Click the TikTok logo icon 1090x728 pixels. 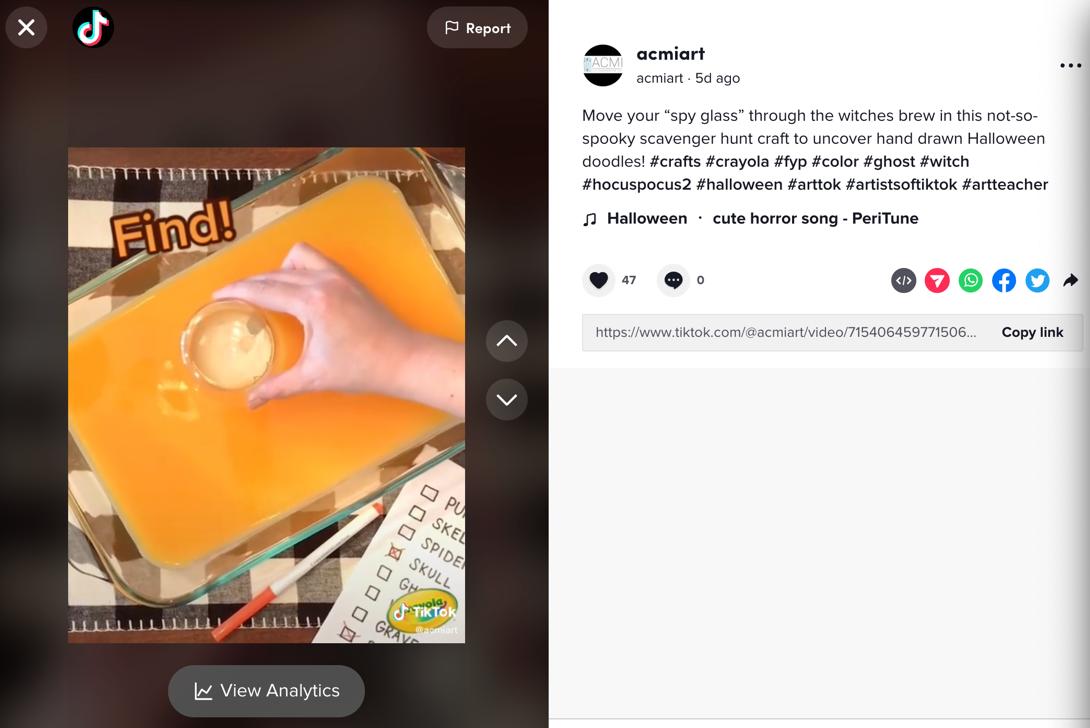click(x=93, y=28)
